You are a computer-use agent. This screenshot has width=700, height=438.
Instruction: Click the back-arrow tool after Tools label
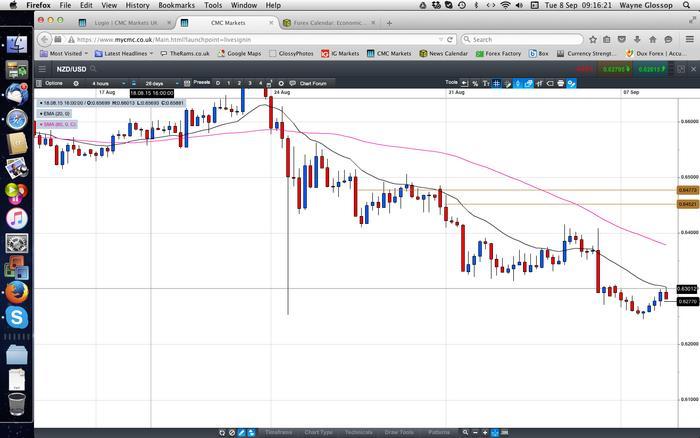coord(464,83)
